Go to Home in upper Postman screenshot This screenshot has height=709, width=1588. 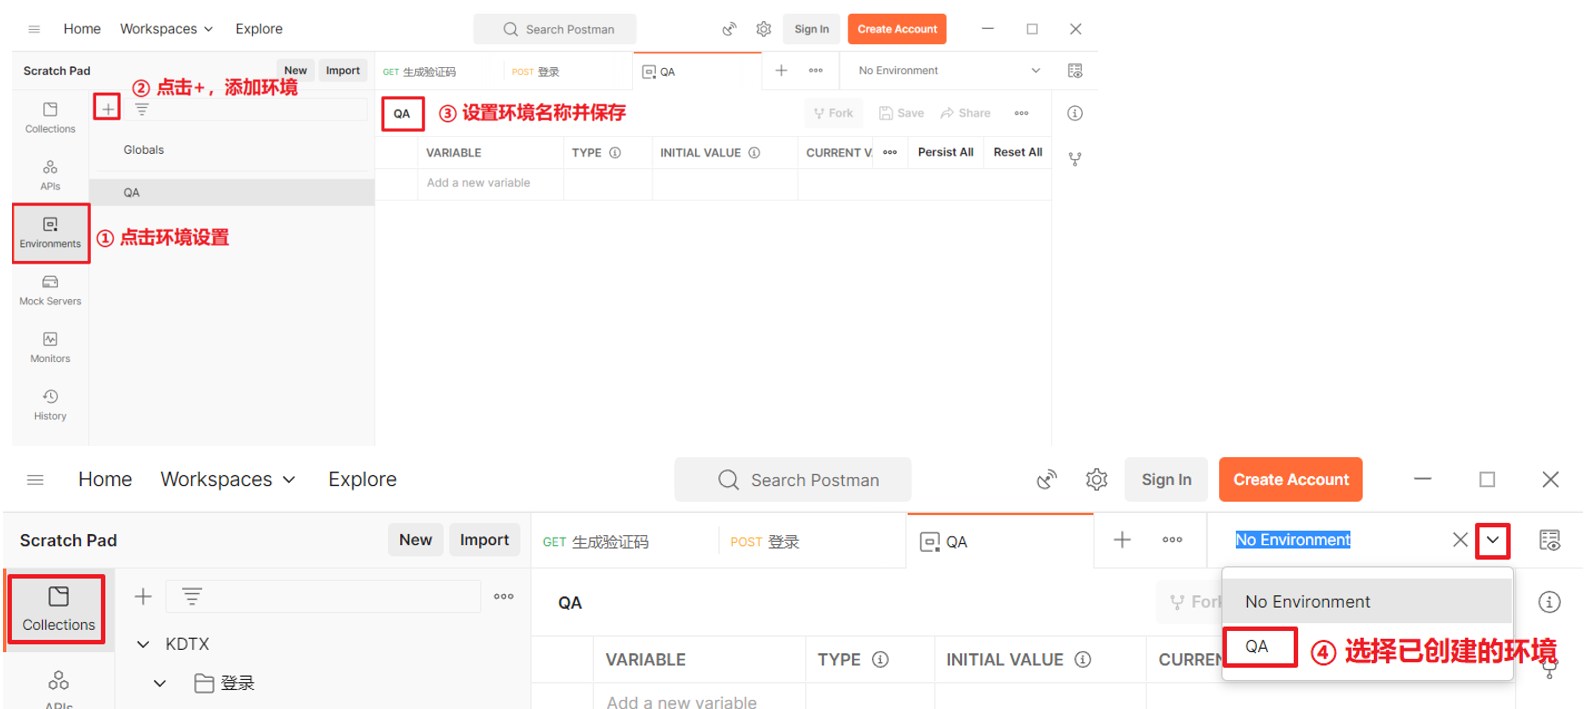82,29
